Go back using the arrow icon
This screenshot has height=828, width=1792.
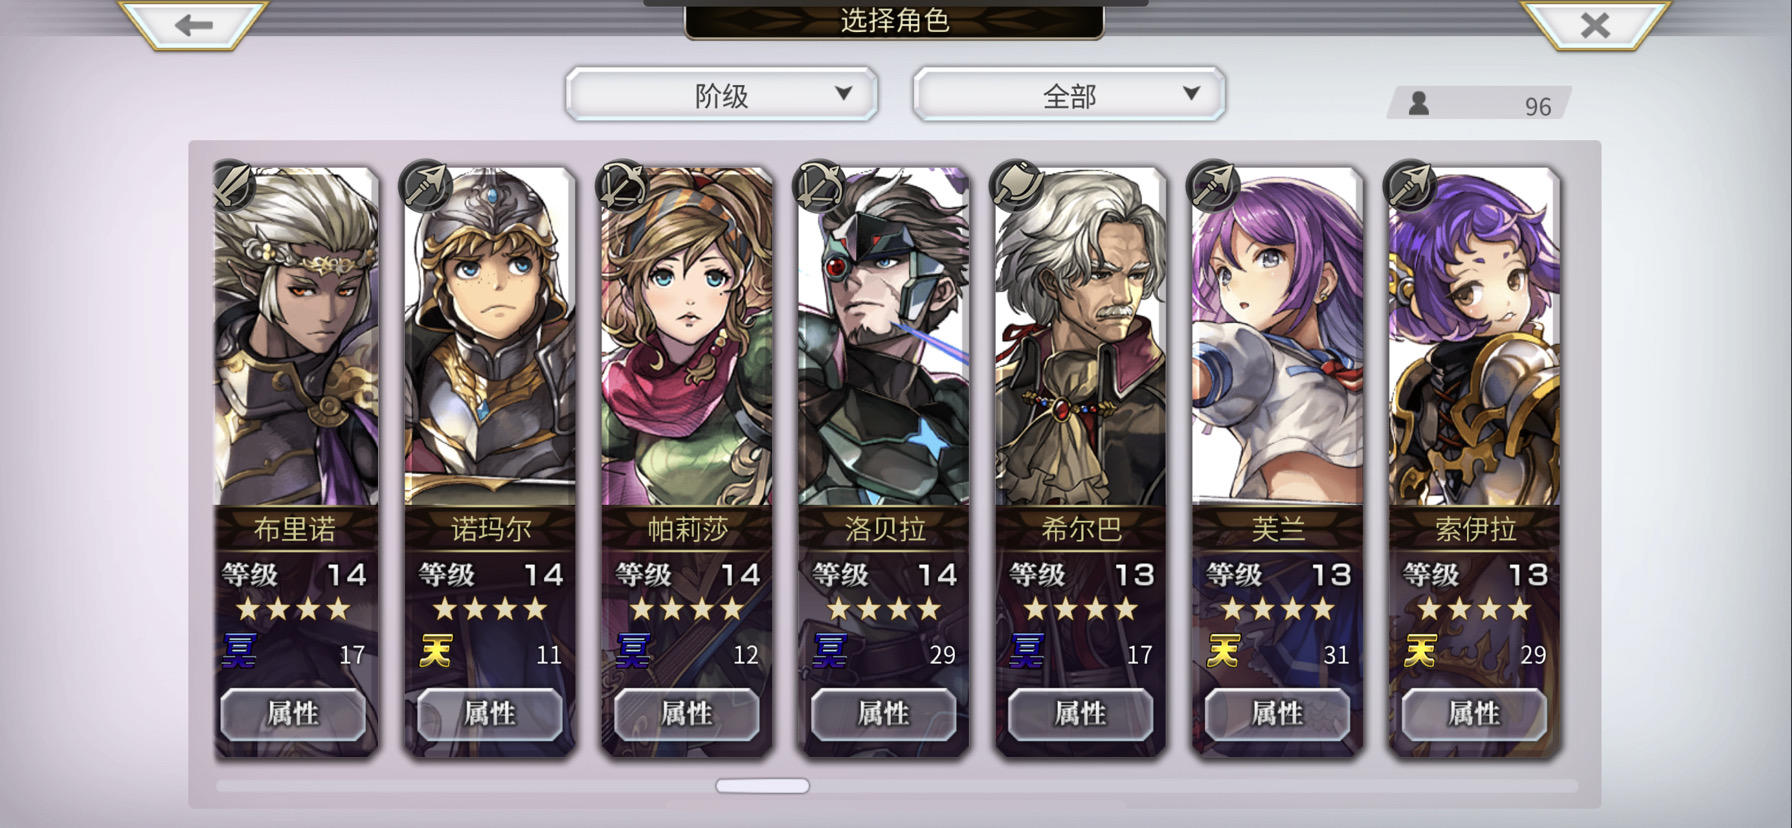194,24
